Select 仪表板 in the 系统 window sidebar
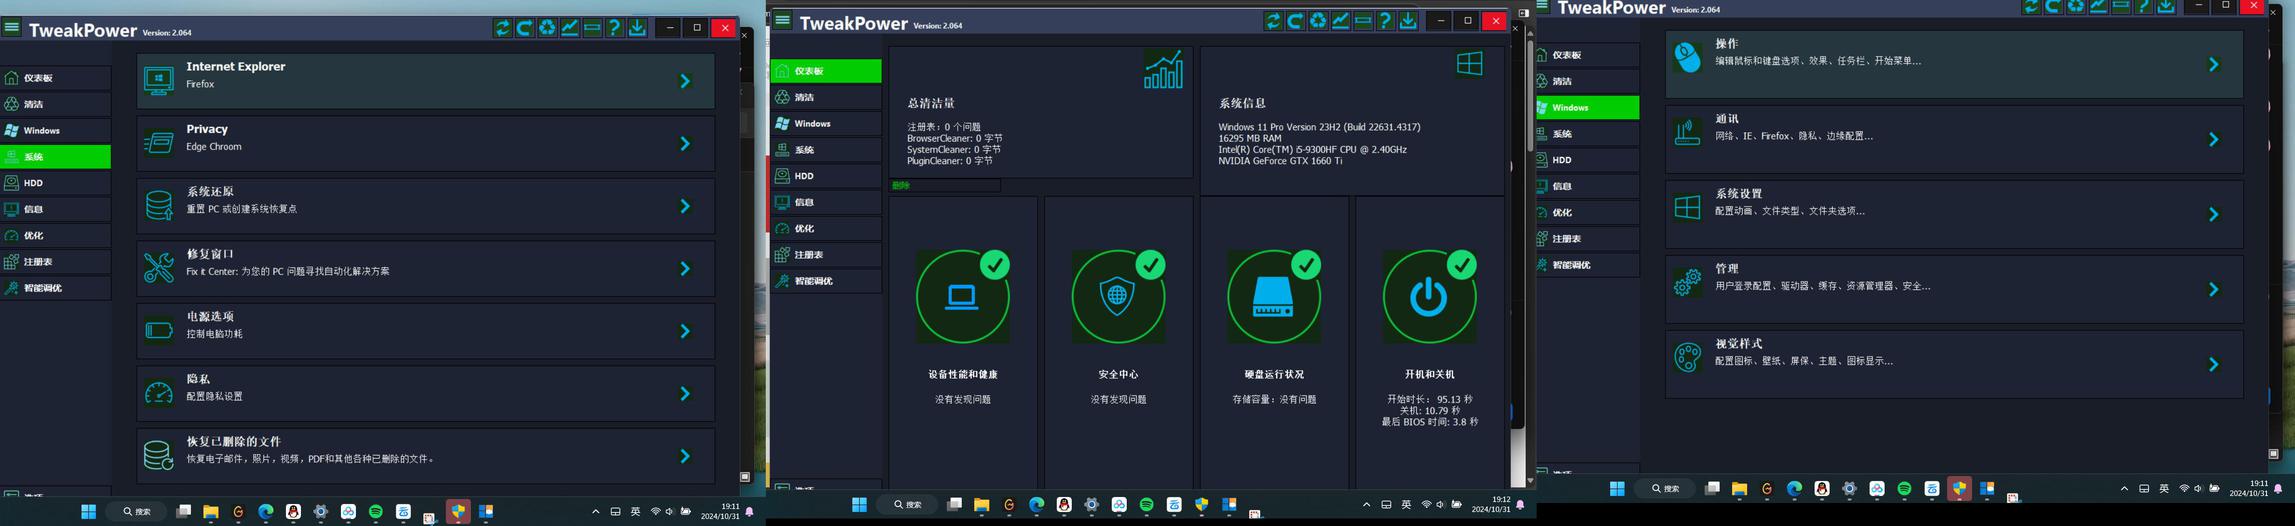The image size is (2295, 526). [x=55, y=78]
